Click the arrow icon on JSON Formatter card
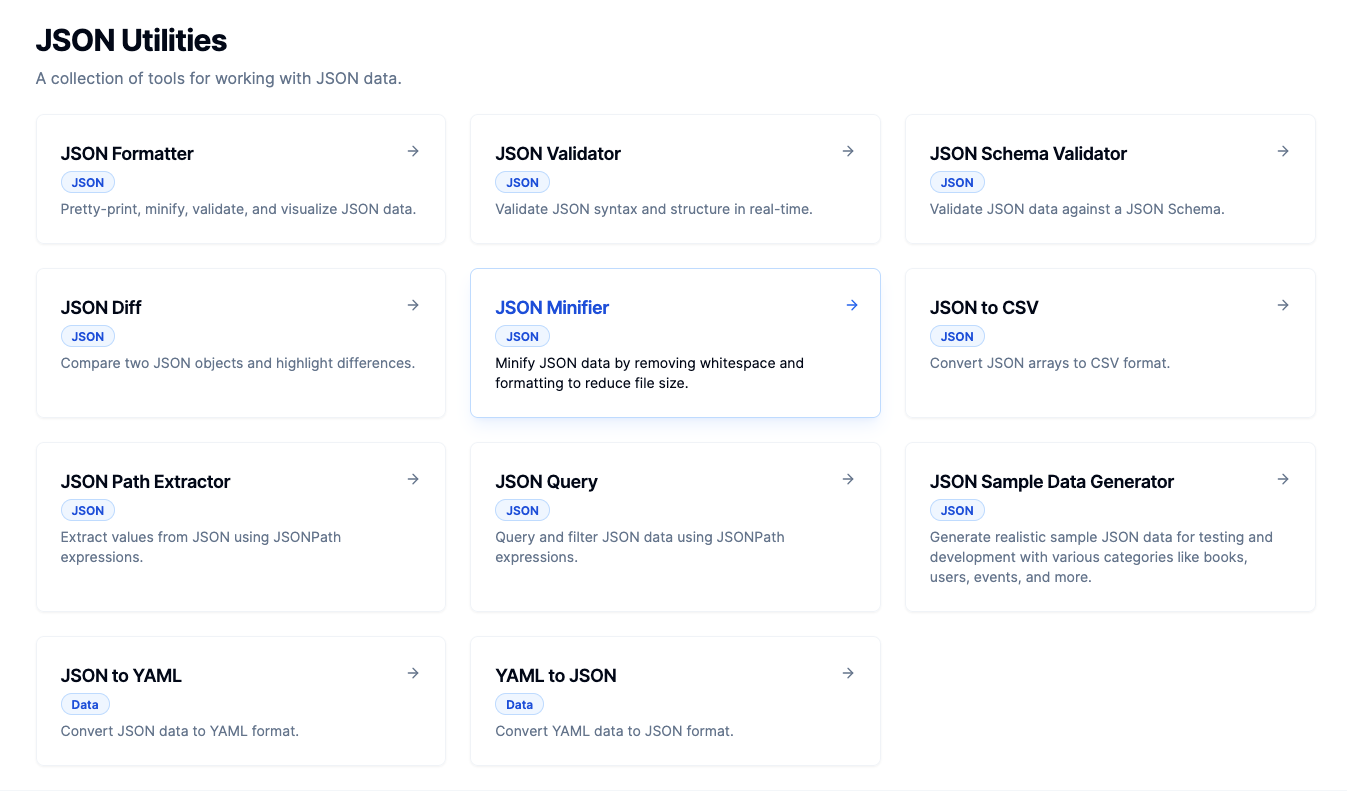The width and height of the screenshot is (1347, 792). click(x=413, y=151)
